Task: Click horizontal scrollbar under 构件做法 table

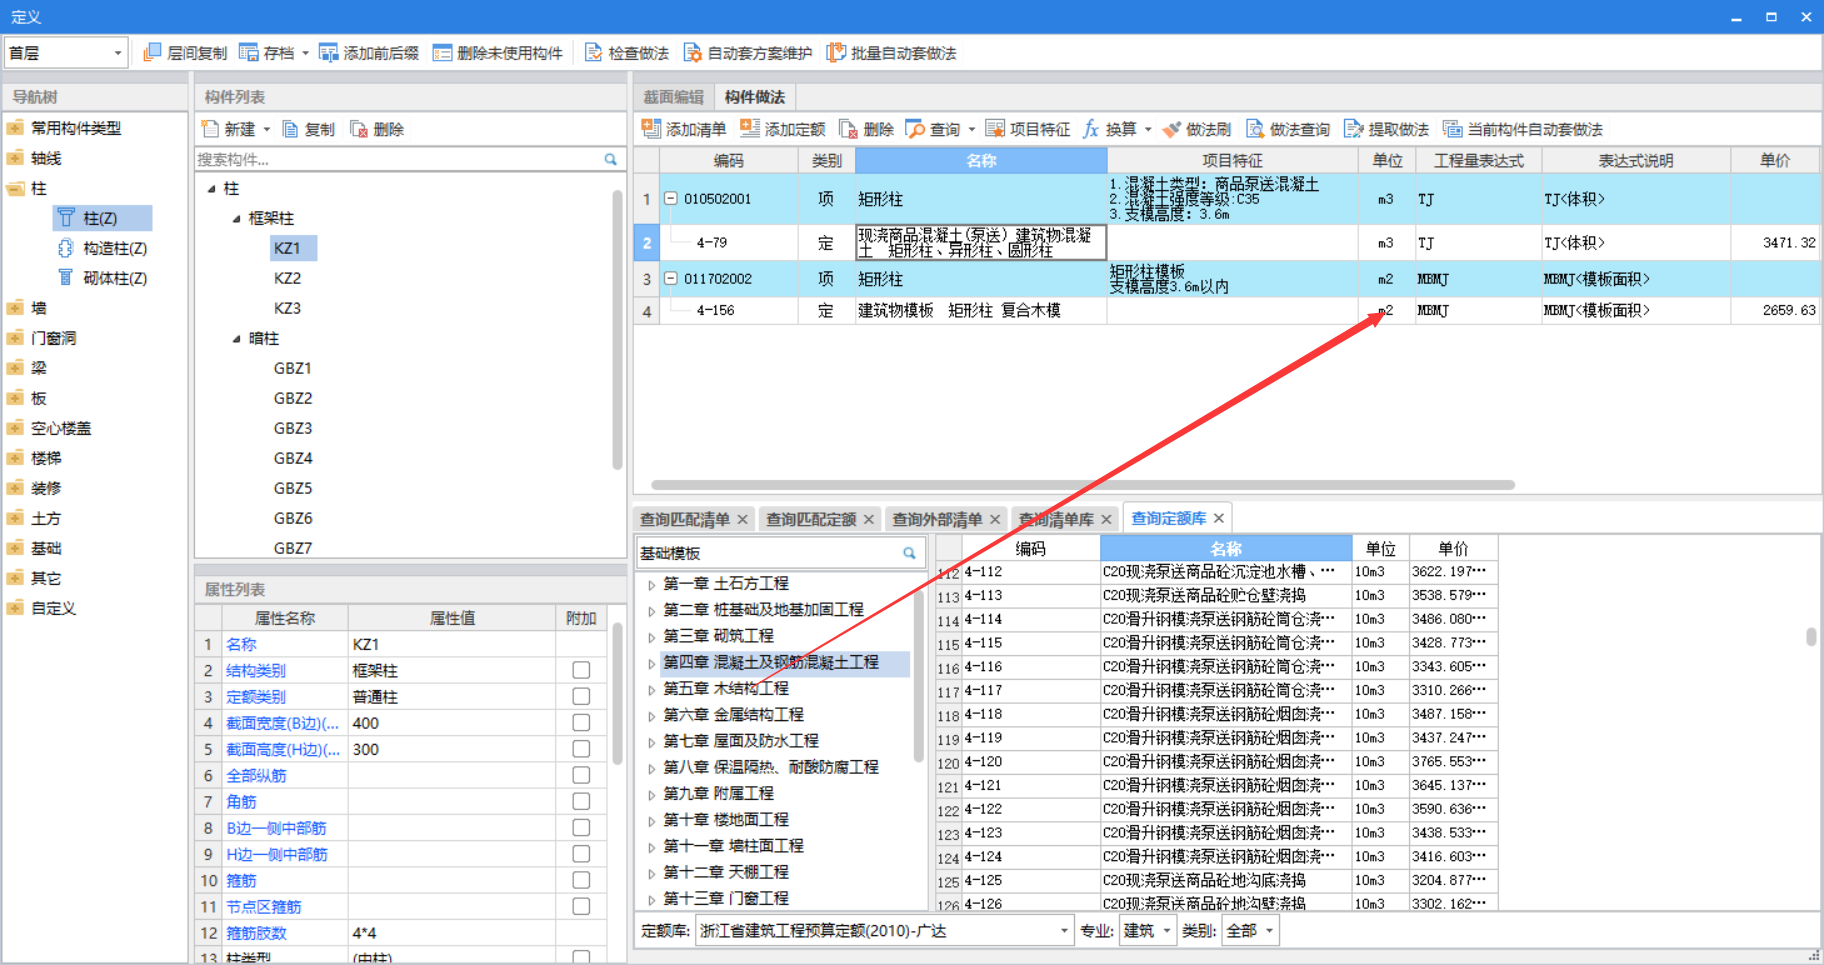Action: [1083, 485]
